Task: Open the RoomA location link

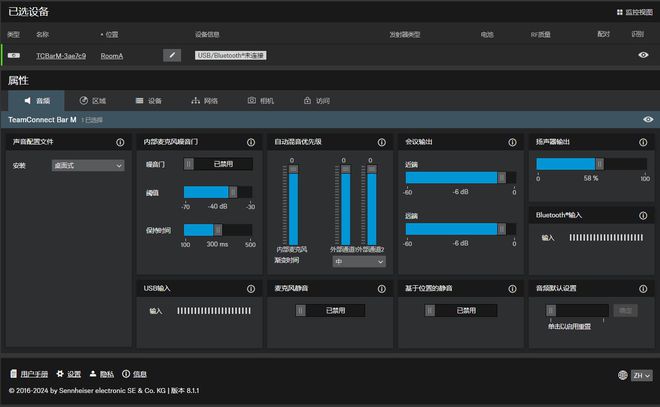Action: pyautogui.click(x=112, y=56)
